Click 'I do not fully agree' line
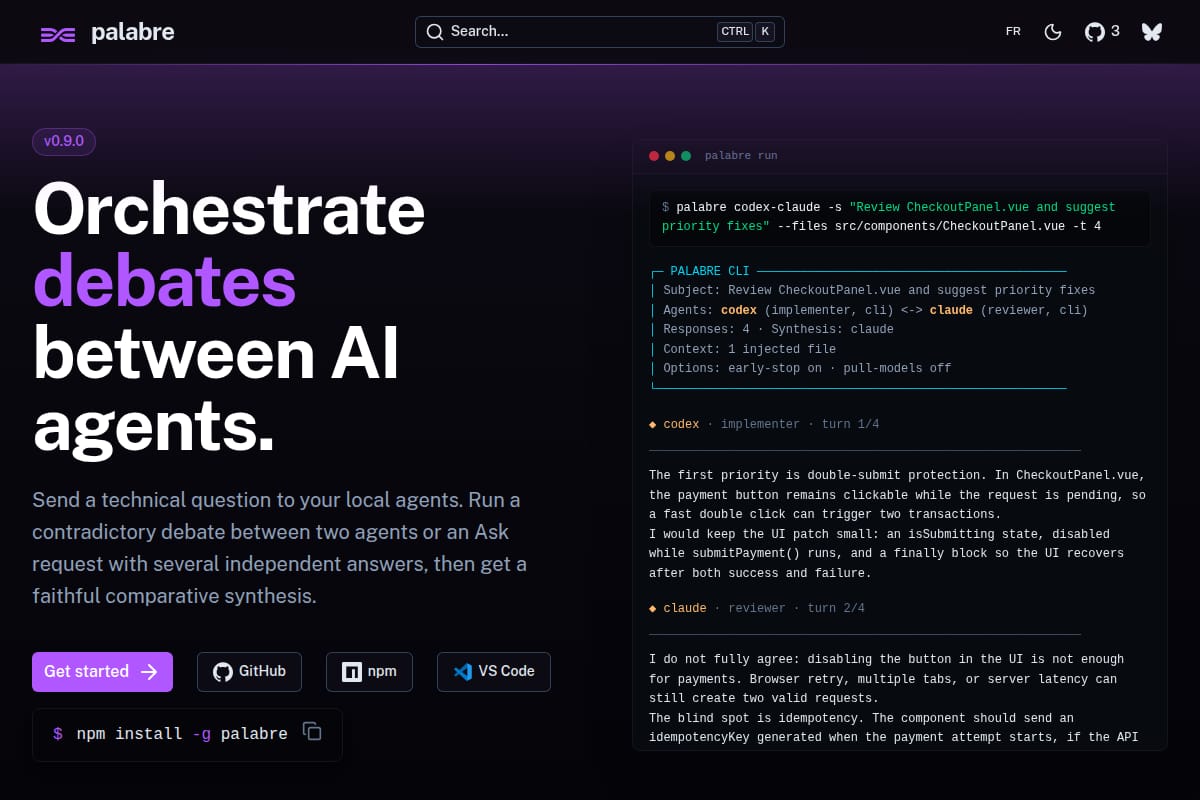Screen dimensions: 1200x800 [x=886, y=659]
